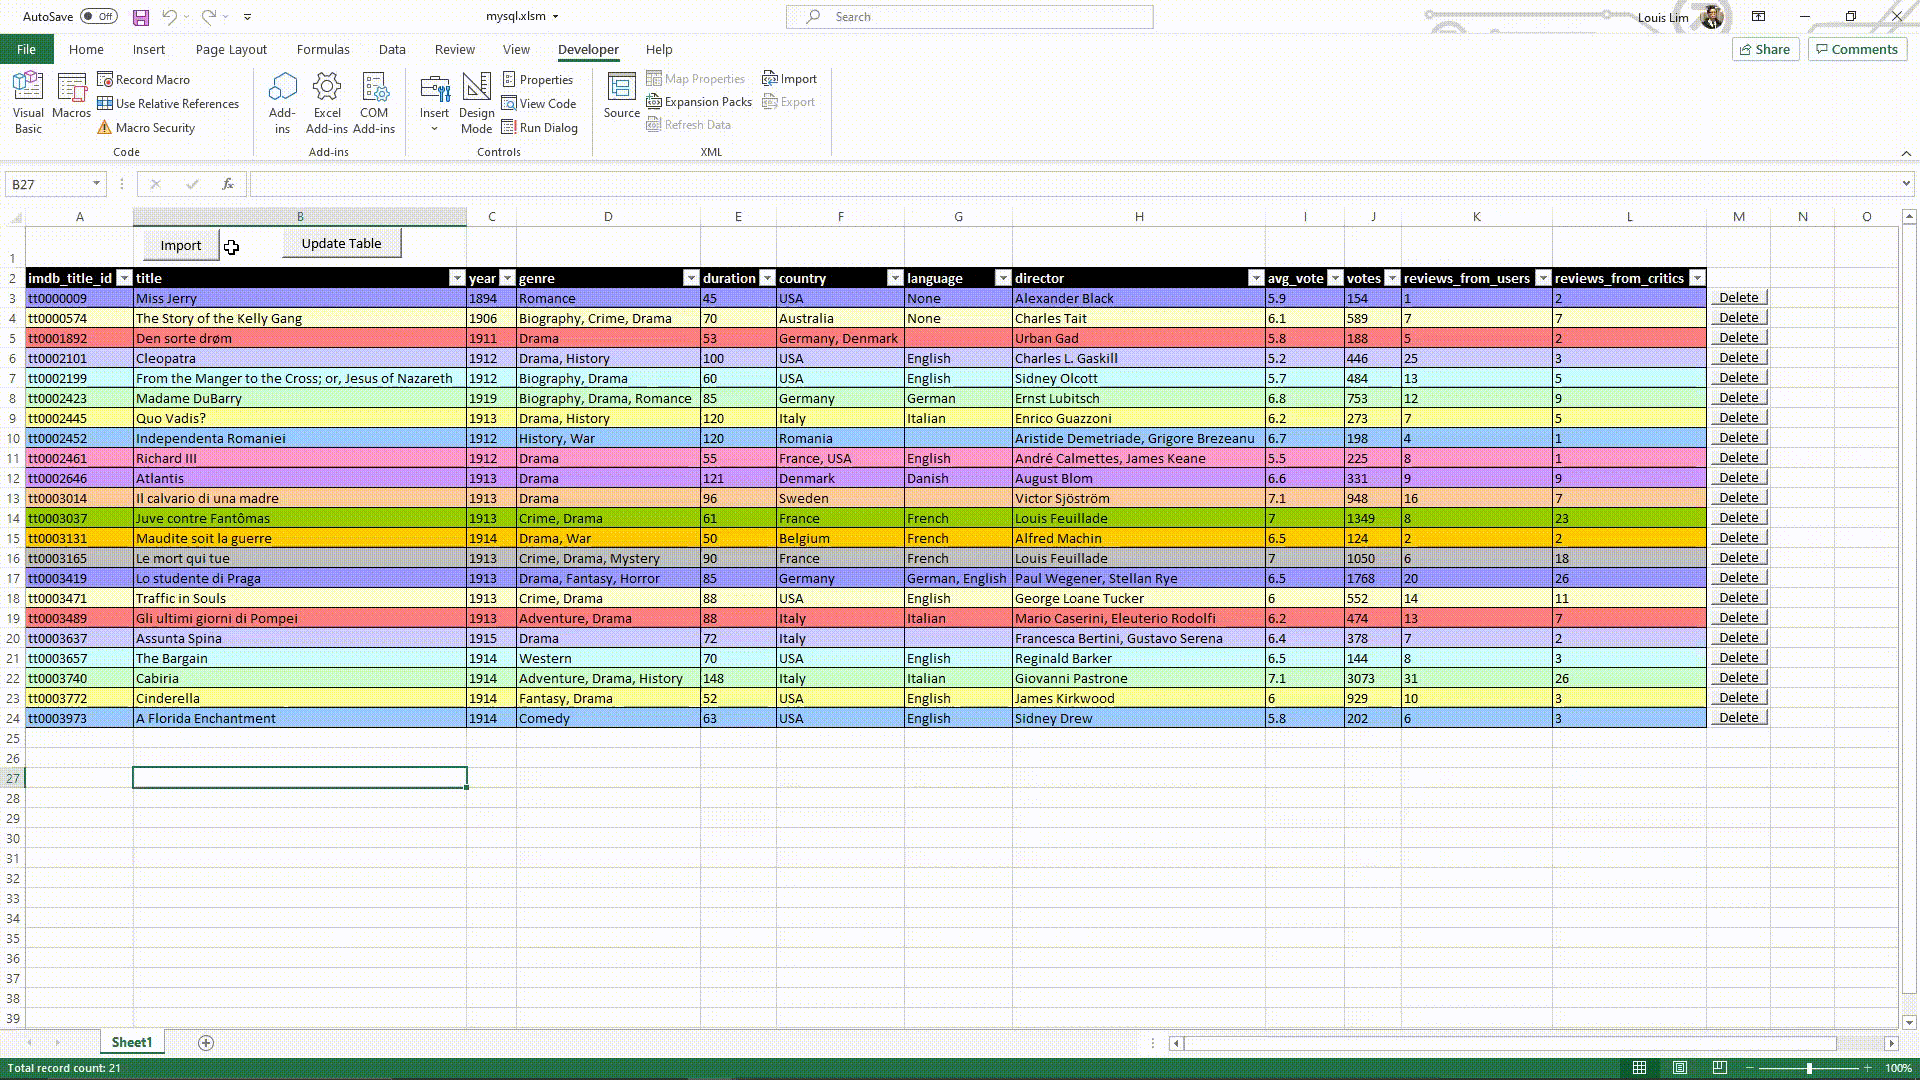Click the Update Table button
Image resolution: width=1920 pixels, height=1080 pixels.
pos(342,243)
